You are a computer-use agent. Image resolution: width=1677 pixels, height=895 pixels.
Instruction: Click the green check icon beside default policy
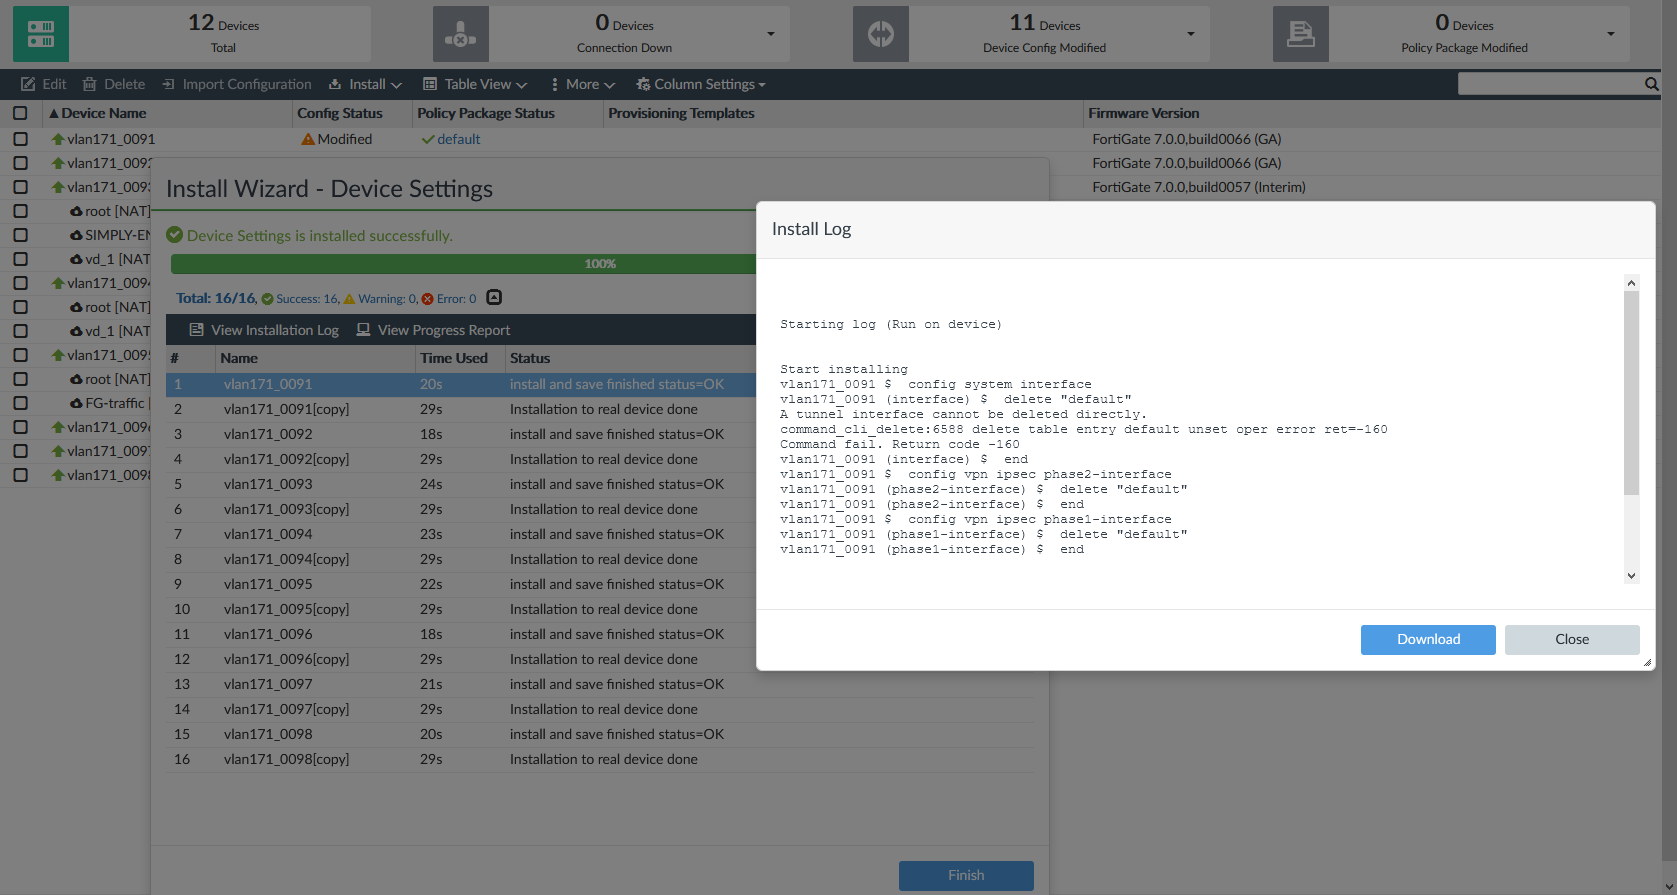(x=428, y=139)
